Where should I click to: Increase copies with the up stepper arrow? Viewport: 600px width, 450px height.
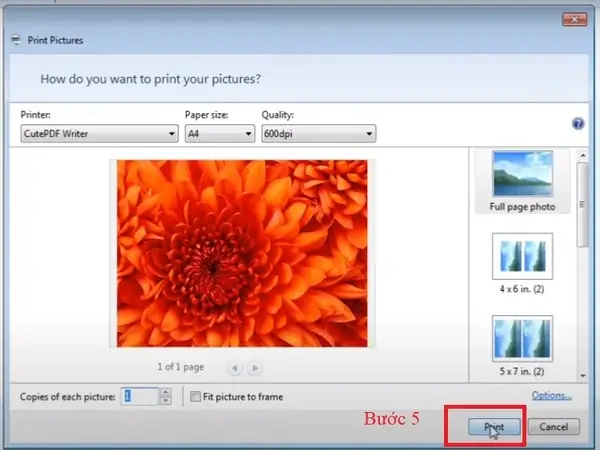click(x=165, y=392)
